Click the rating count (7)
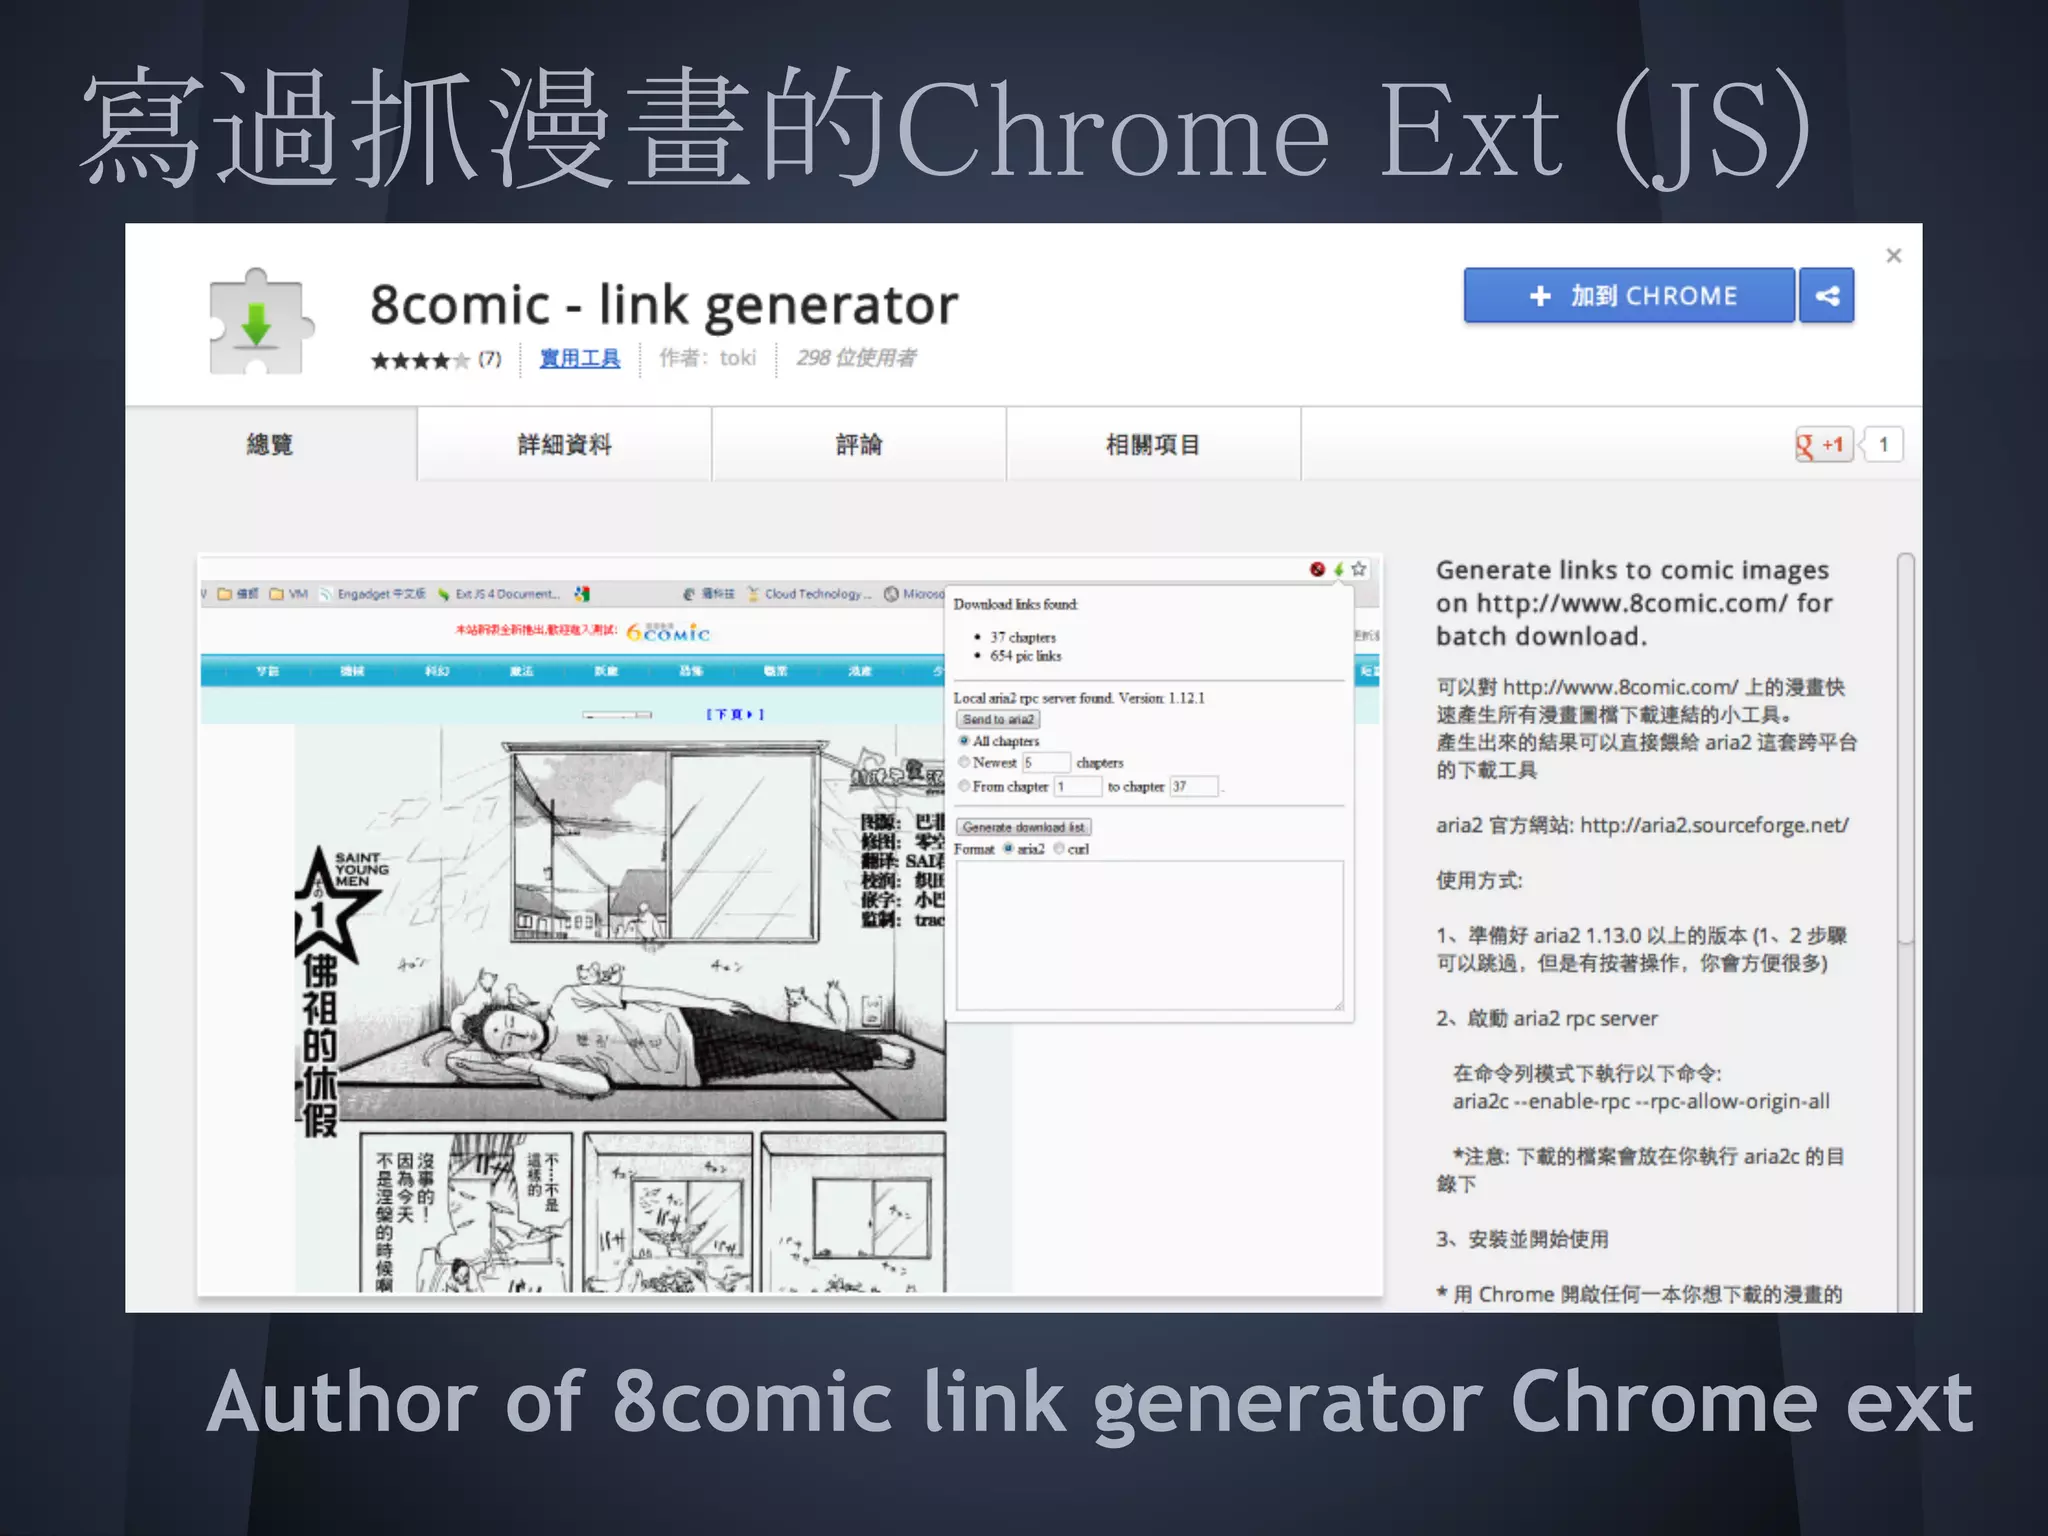The width and height of the screenshot is (2048, 1536). 489,358
